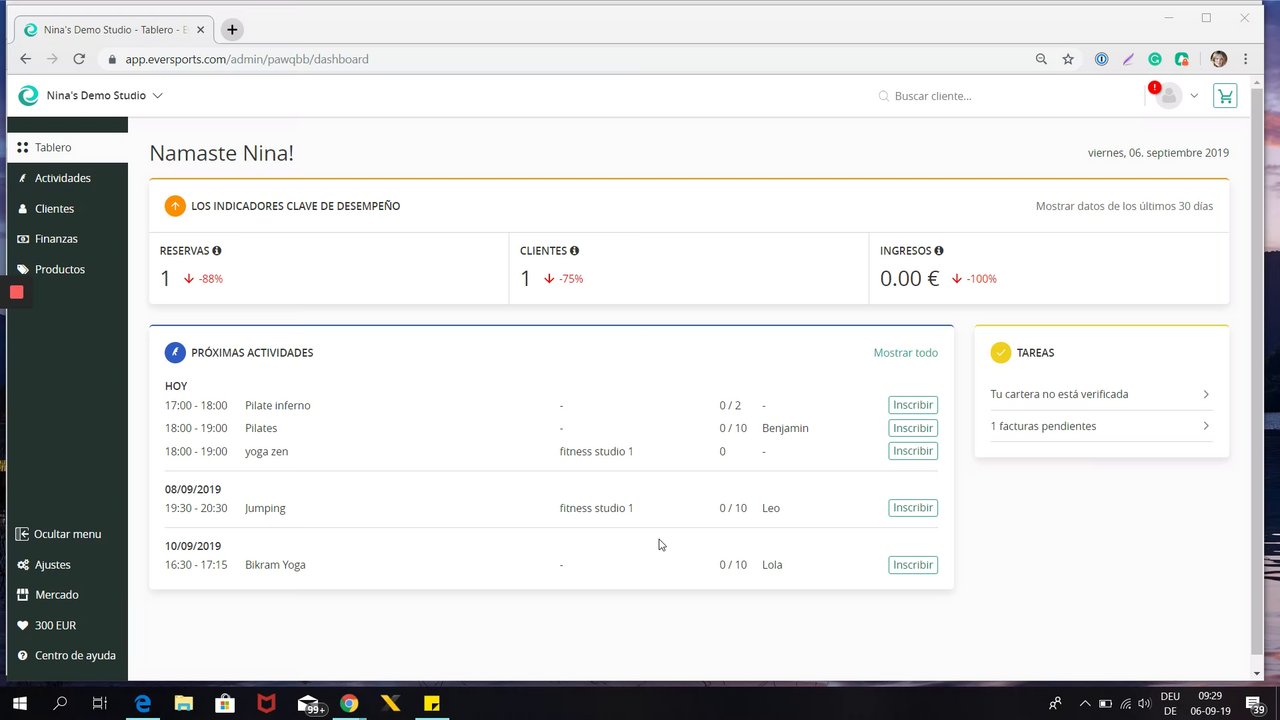Open the Sticky Notes taskbar icon
The height and width of the screenshot is (720, 1280).
click(x=432, y=703)
